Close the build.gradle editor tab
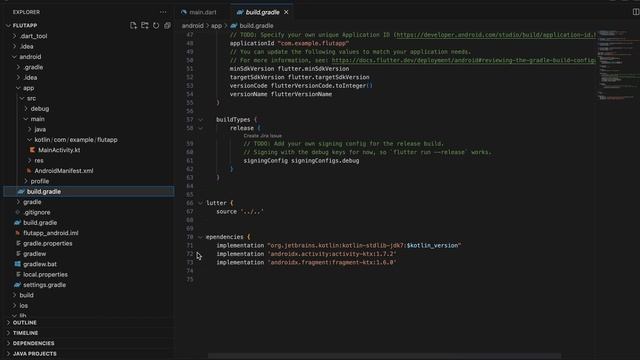The image size is (640, 360). pyautogui.click(x=286, y=12)
